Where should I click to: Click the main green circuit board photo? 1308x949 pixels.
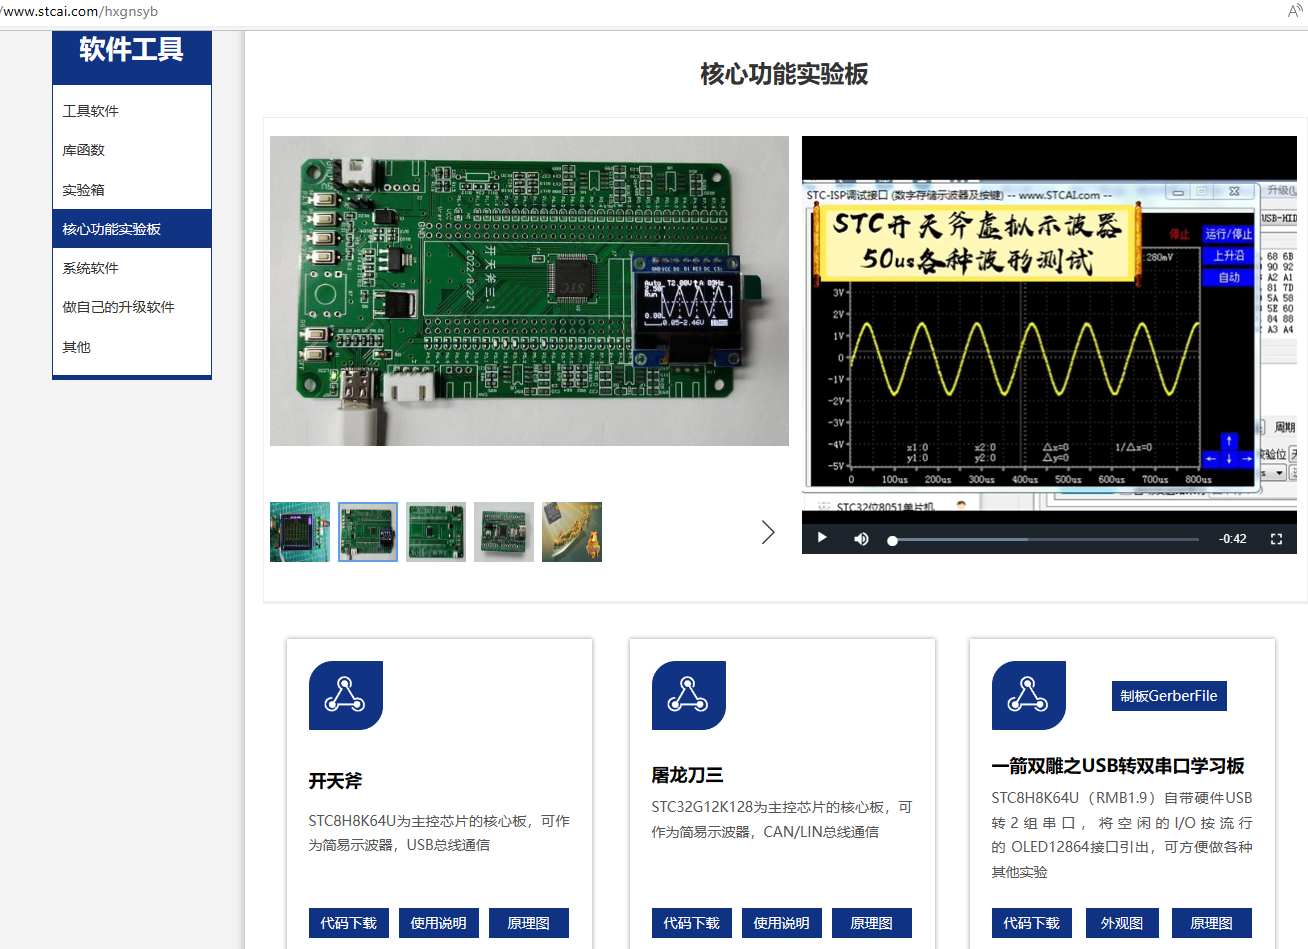click(529, 291)
